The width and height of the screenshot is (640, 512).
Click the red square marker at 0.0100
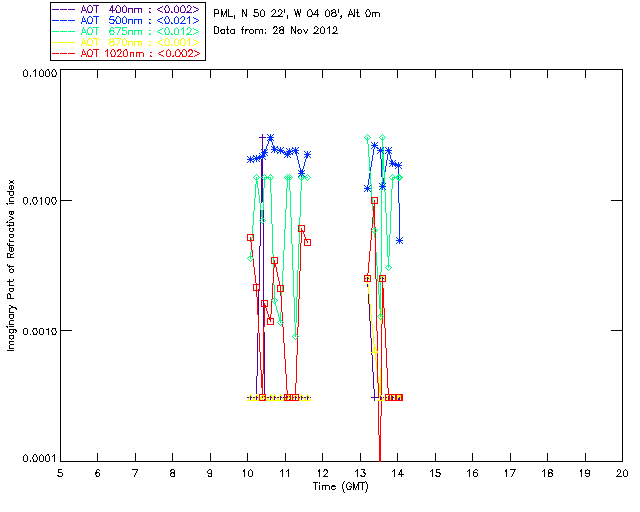[374, 200]
